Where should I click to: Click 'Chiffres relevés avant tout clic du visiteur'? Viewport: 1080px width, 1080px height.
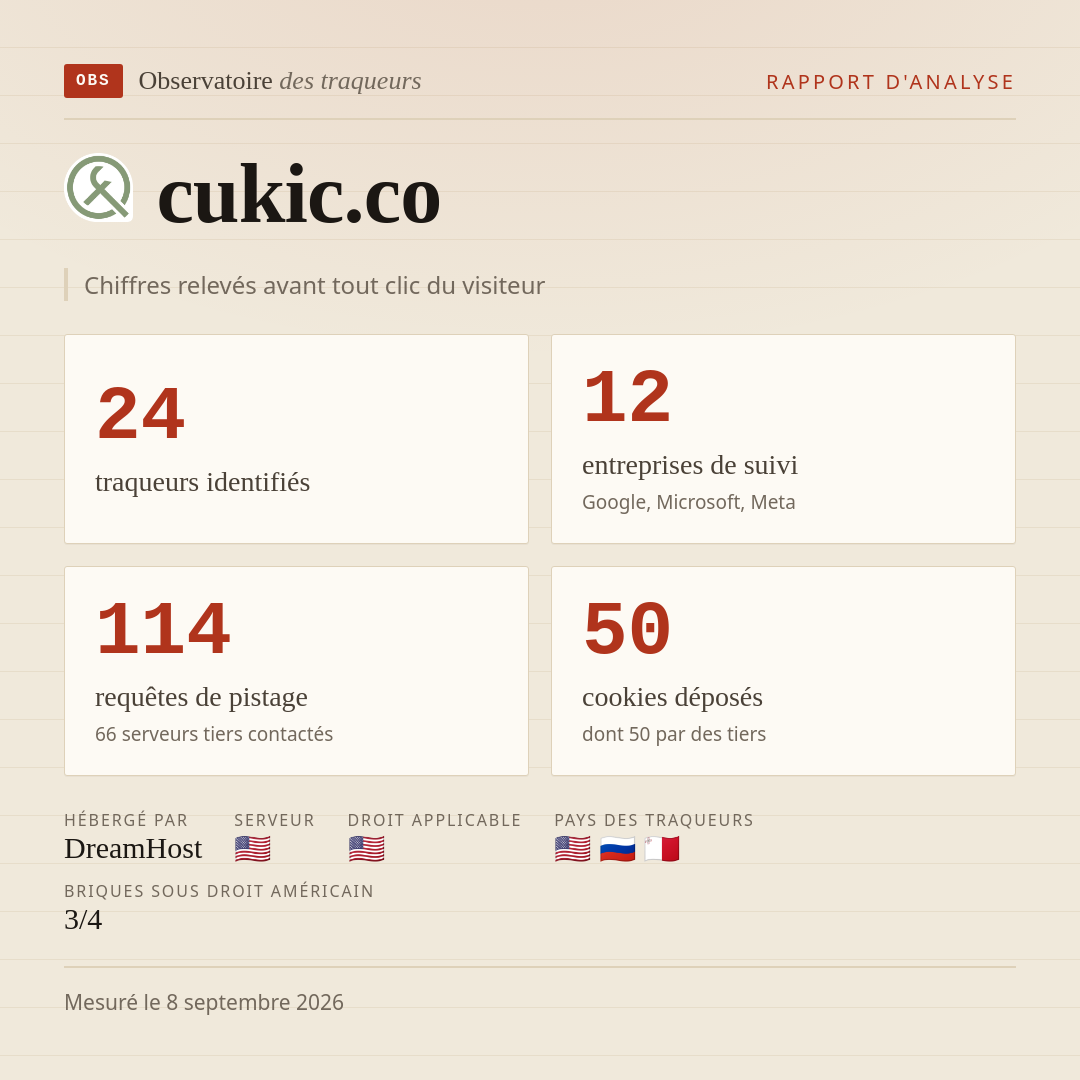(x=314, y=285)
